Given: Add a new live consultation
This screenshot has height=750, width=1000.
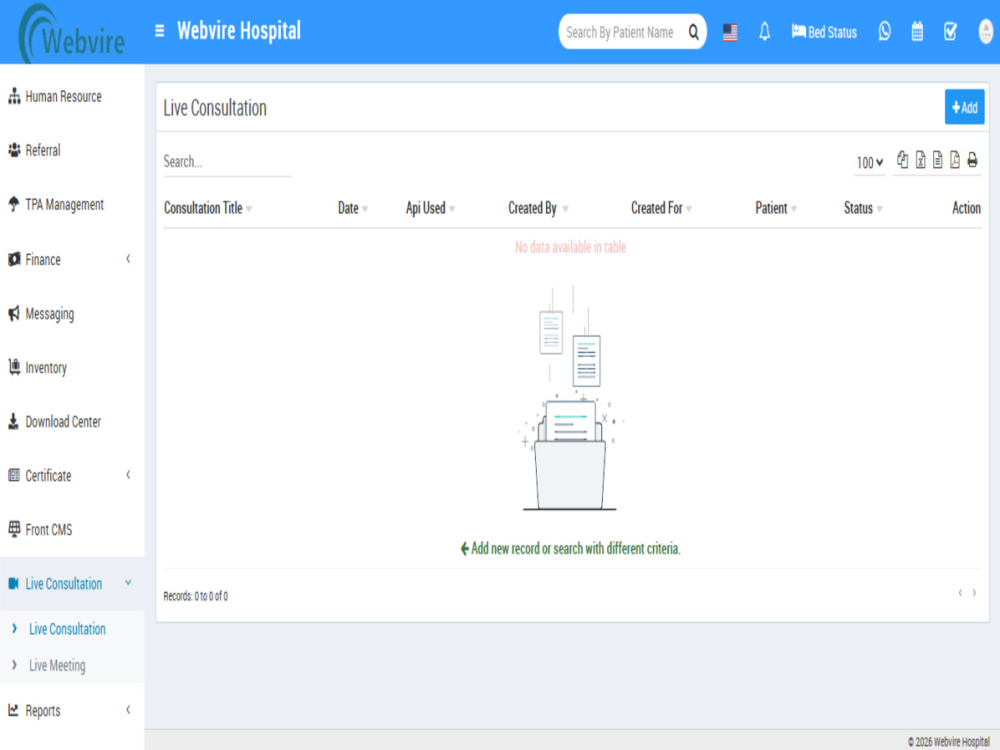Looking at the screenshot, I should [x=964, y=107].
